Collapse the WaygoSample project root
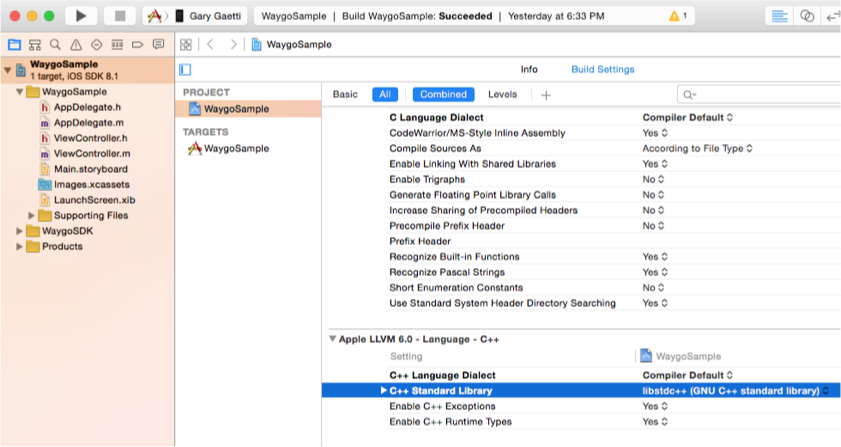This screenshot has height=447, width=841. coord(8,70)
